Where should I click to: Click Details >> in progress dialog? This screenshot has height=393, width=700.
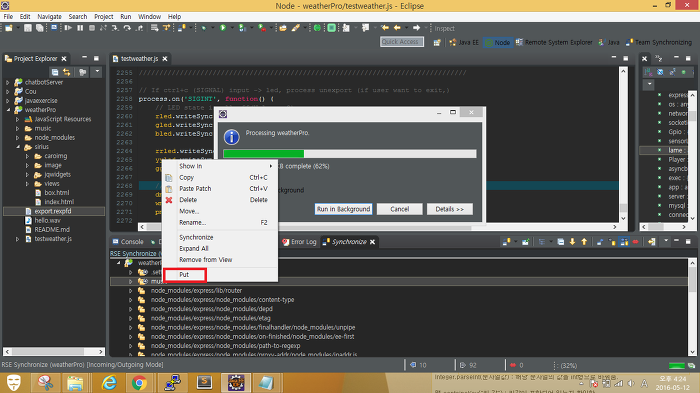[x=450, y=209]
